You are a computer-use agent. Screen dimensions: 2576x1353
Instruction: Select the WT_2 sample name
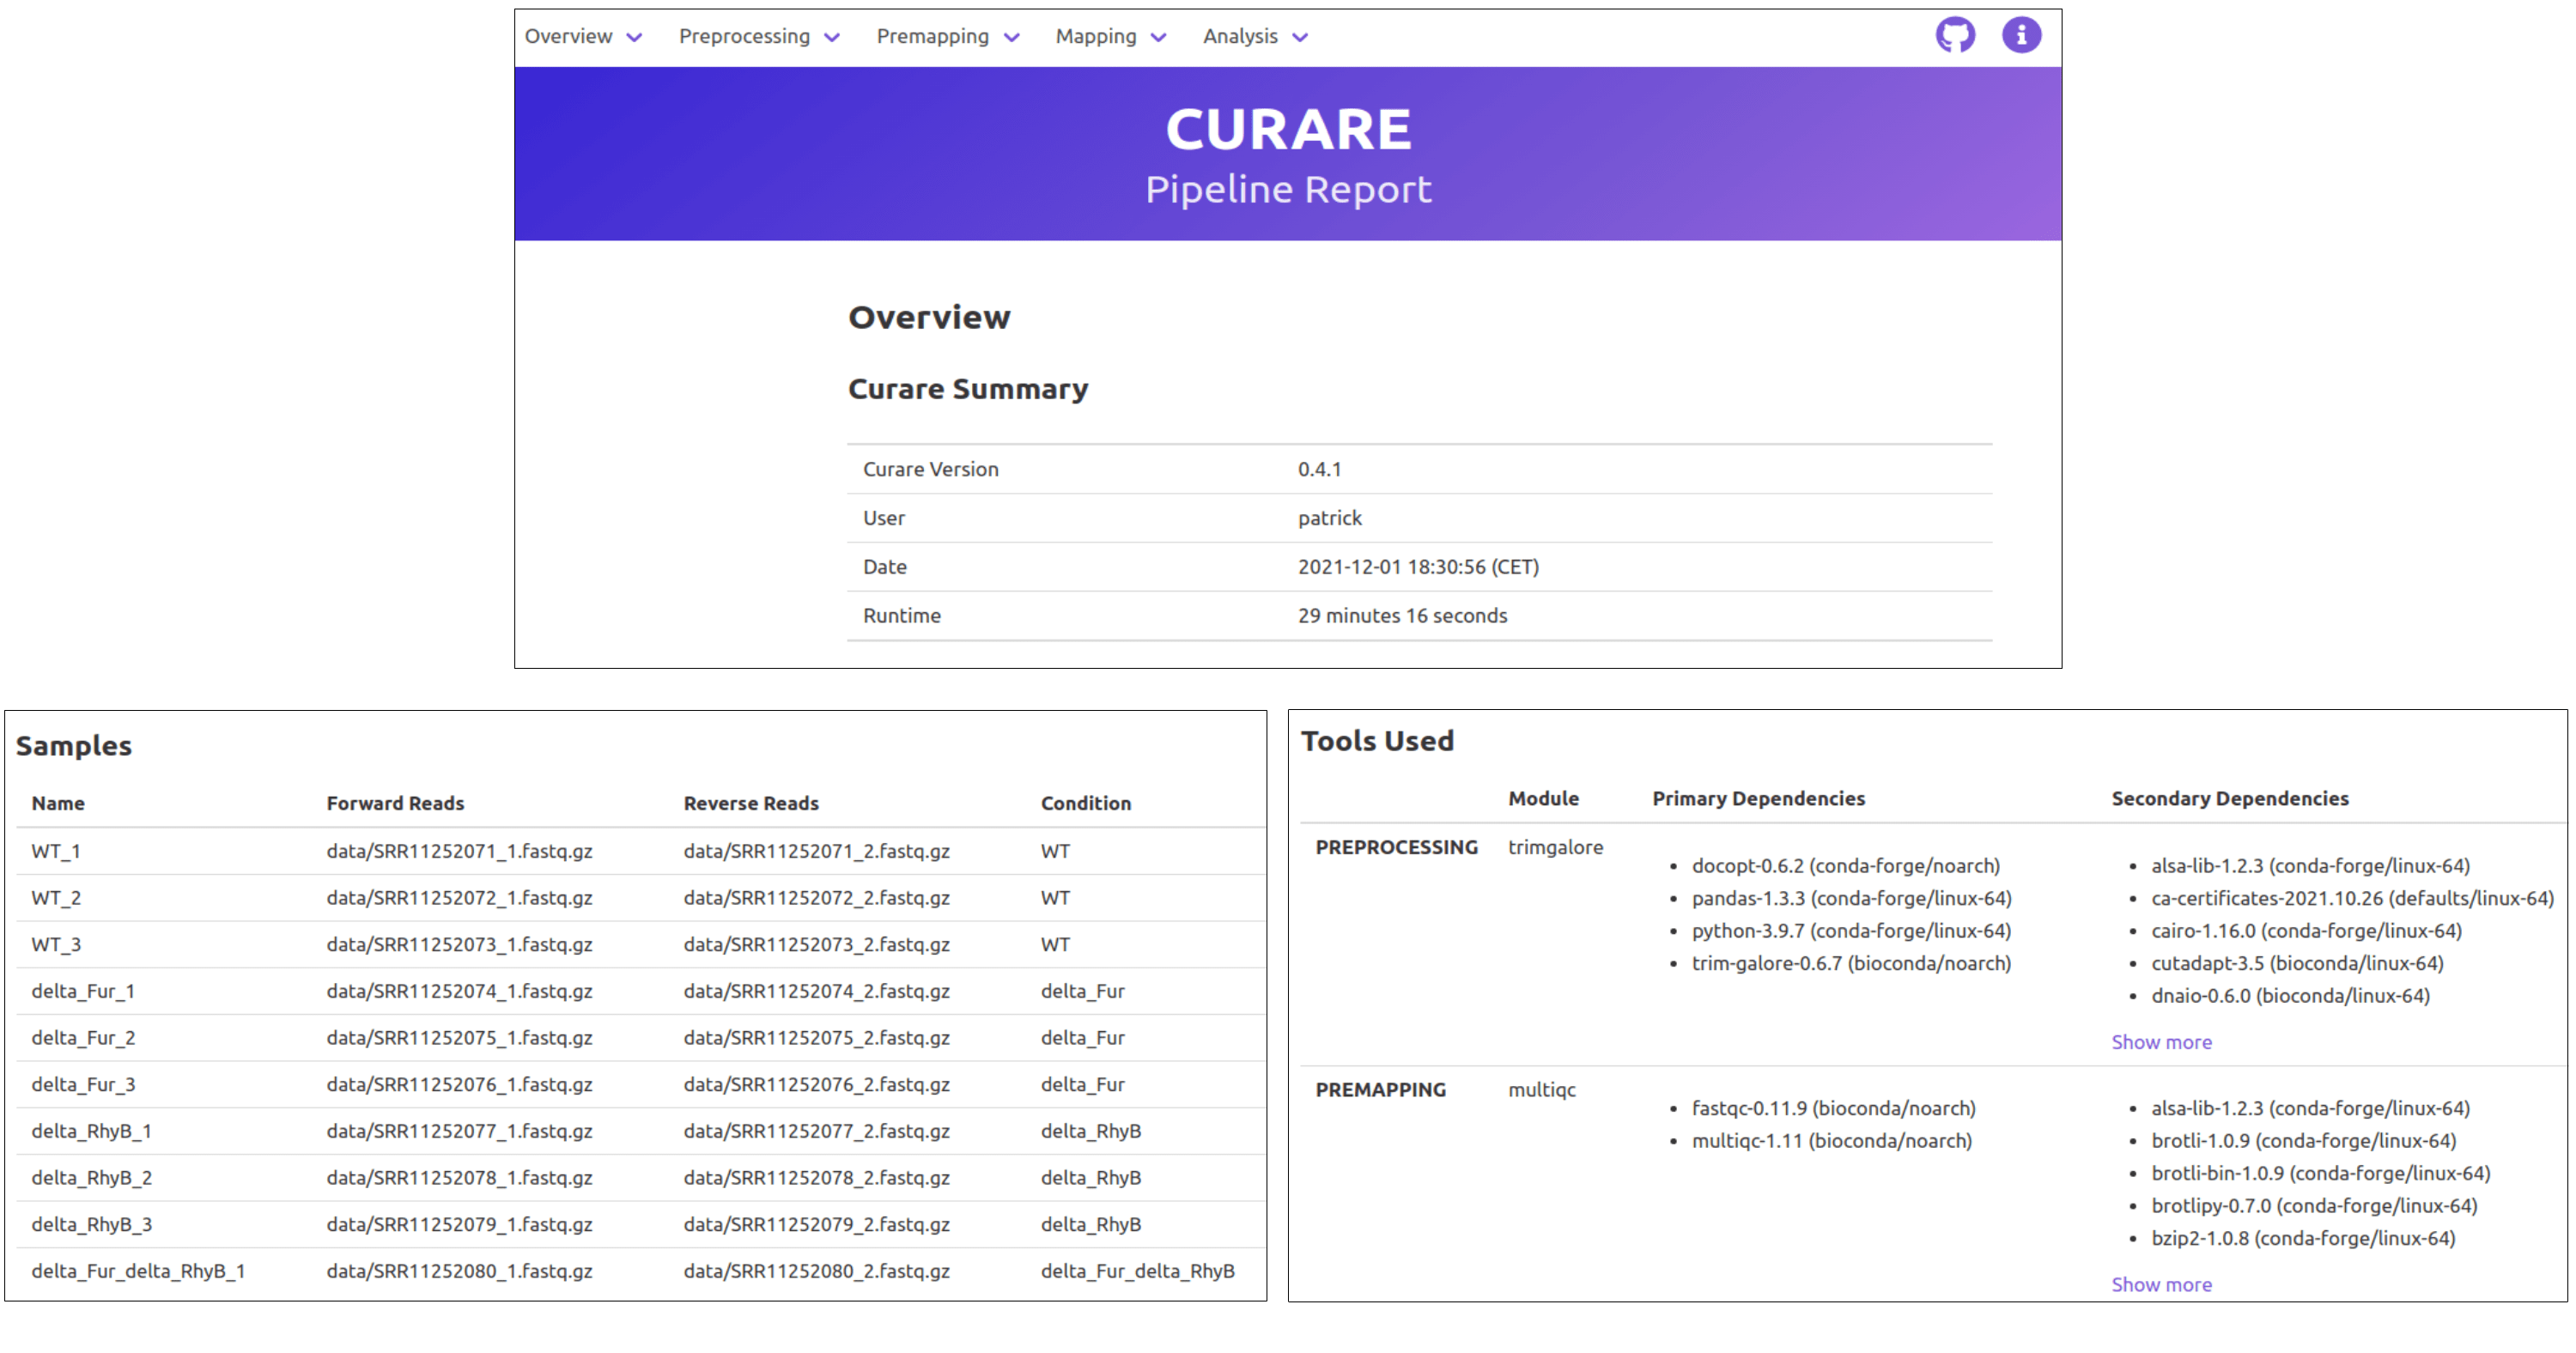tap(56, 898)
